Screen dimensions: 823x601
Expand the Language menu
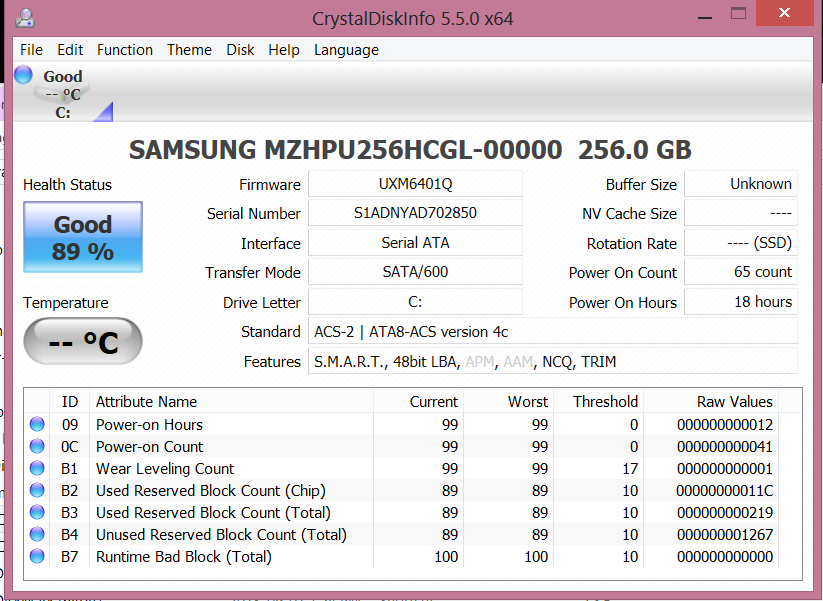[346, 50]
